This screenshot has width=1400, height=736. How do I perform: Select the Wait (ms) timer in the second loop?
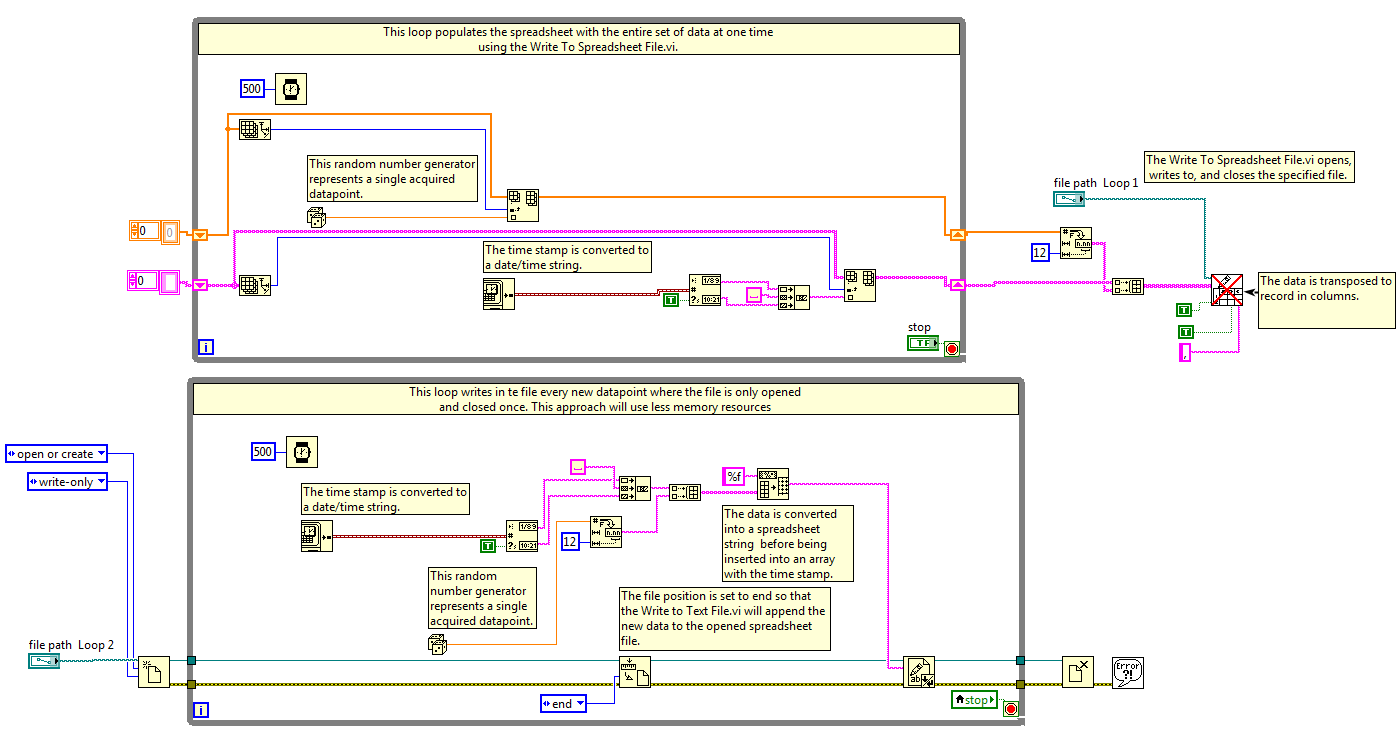(302, 452)
